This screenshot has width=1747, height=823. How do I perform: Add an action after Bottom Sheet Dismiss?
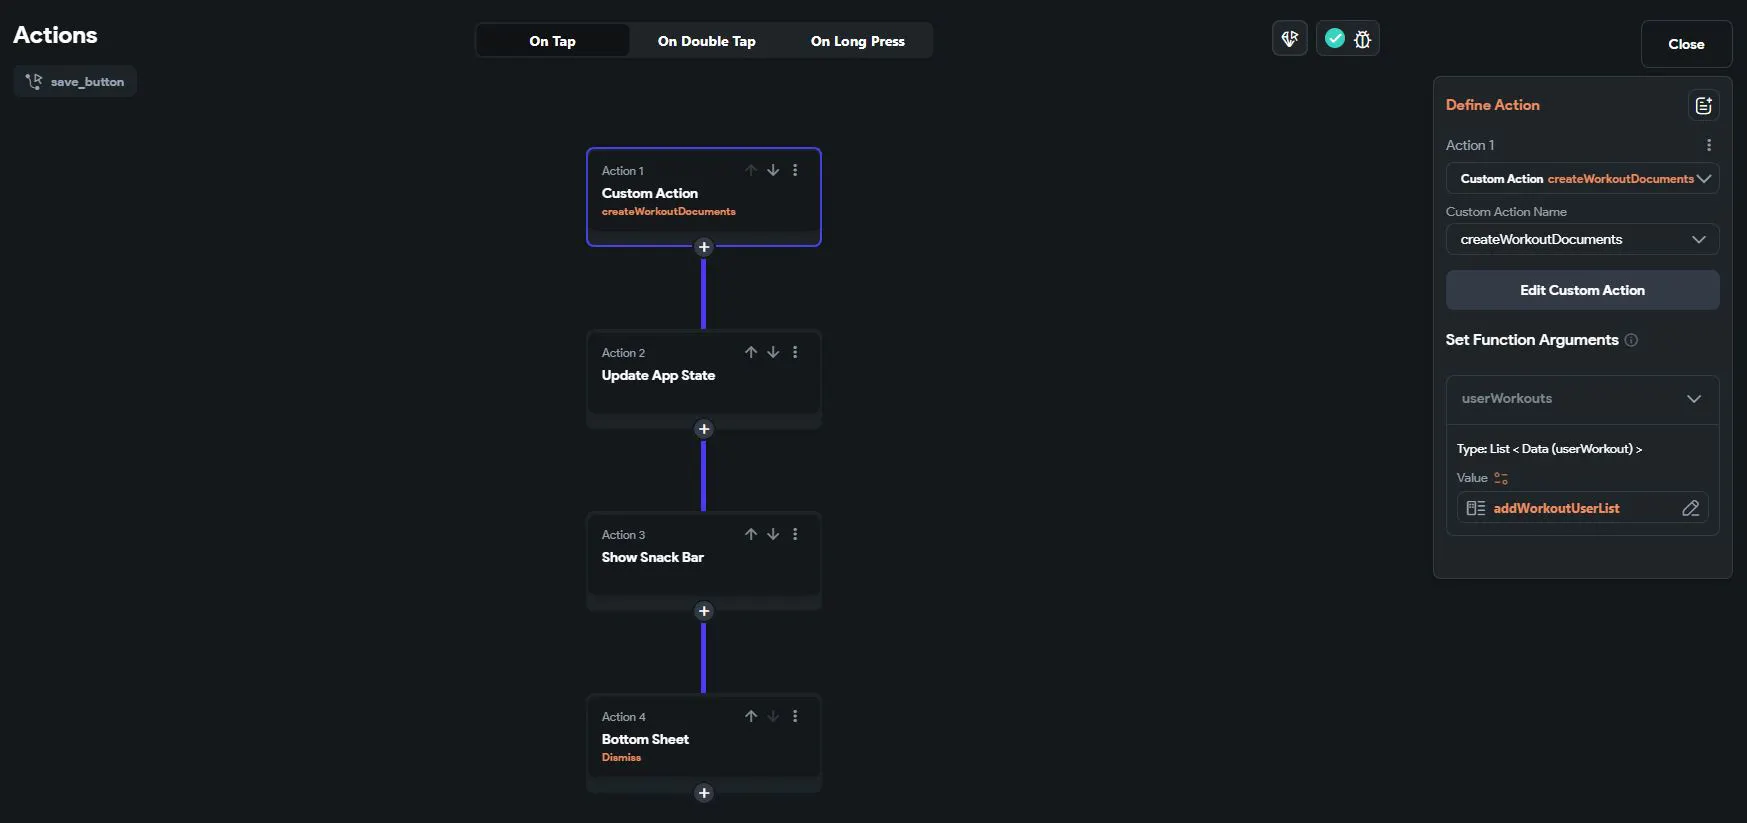704,793
